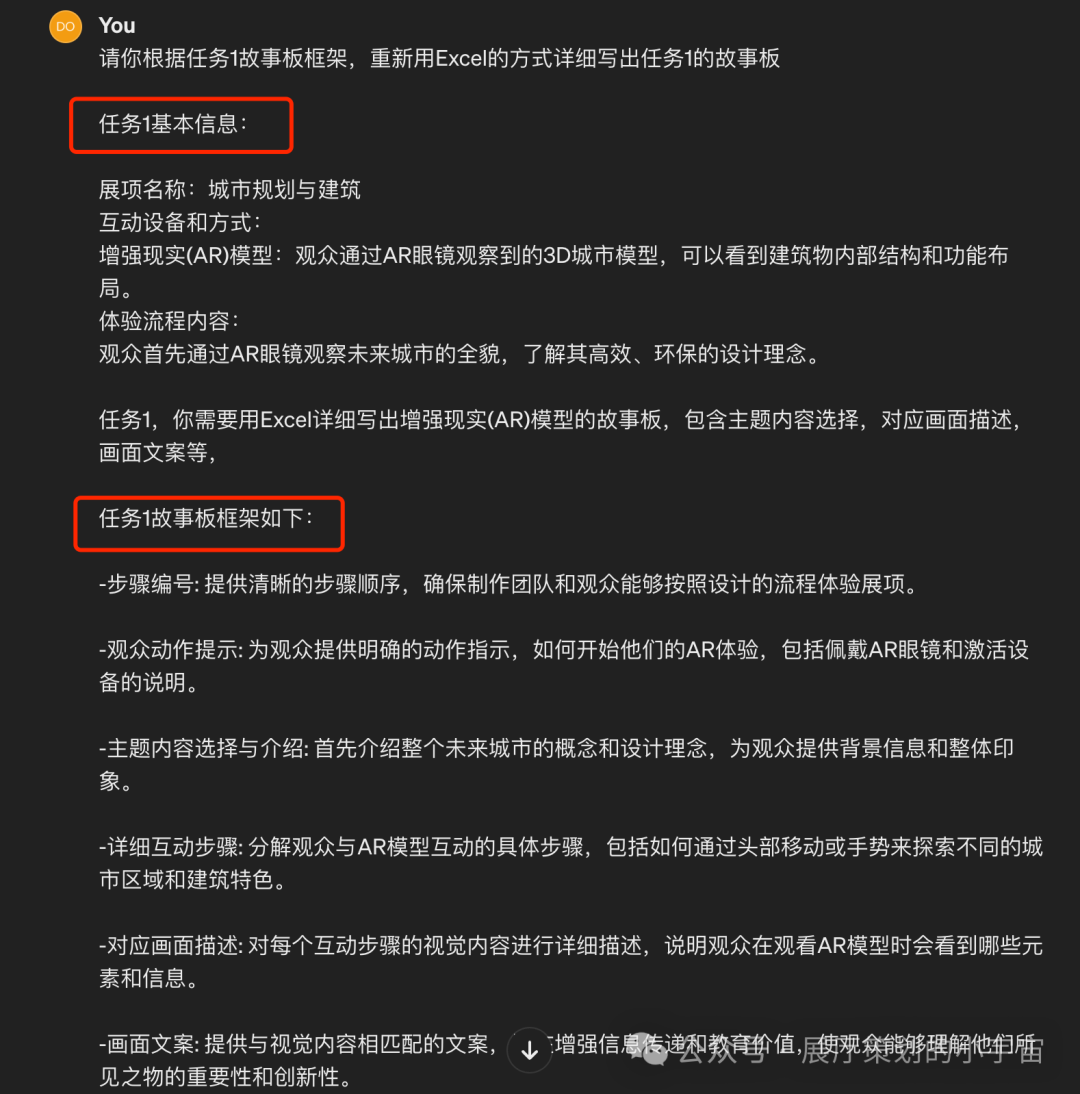Click the -主题内容选择与介绍 list item

[557, 765]
